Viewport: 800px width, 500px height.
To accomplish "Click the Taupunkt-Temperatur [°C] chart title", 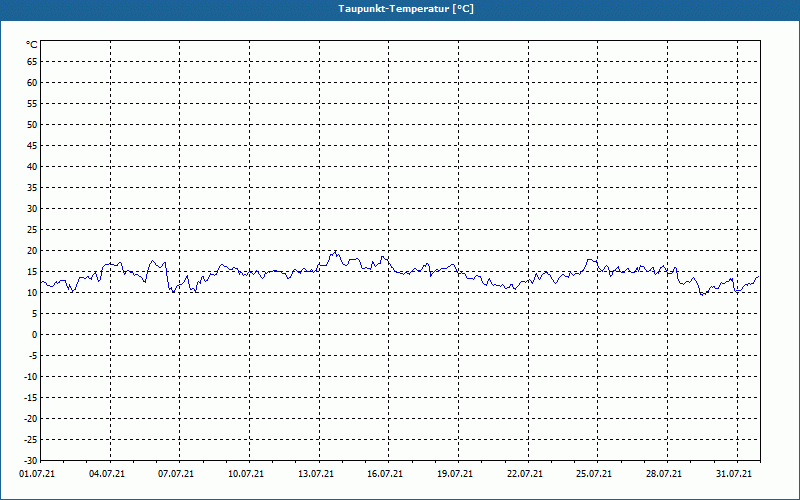I will (399, 8).
